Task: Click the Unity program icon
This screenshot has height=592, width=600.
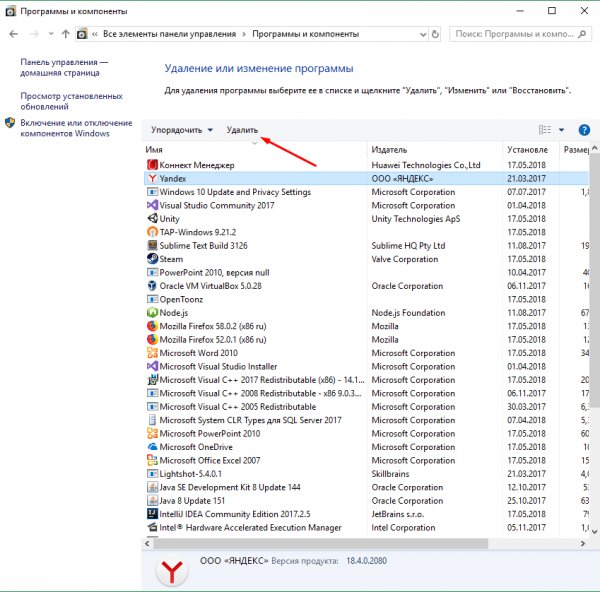Action: (x=152, y=219)
